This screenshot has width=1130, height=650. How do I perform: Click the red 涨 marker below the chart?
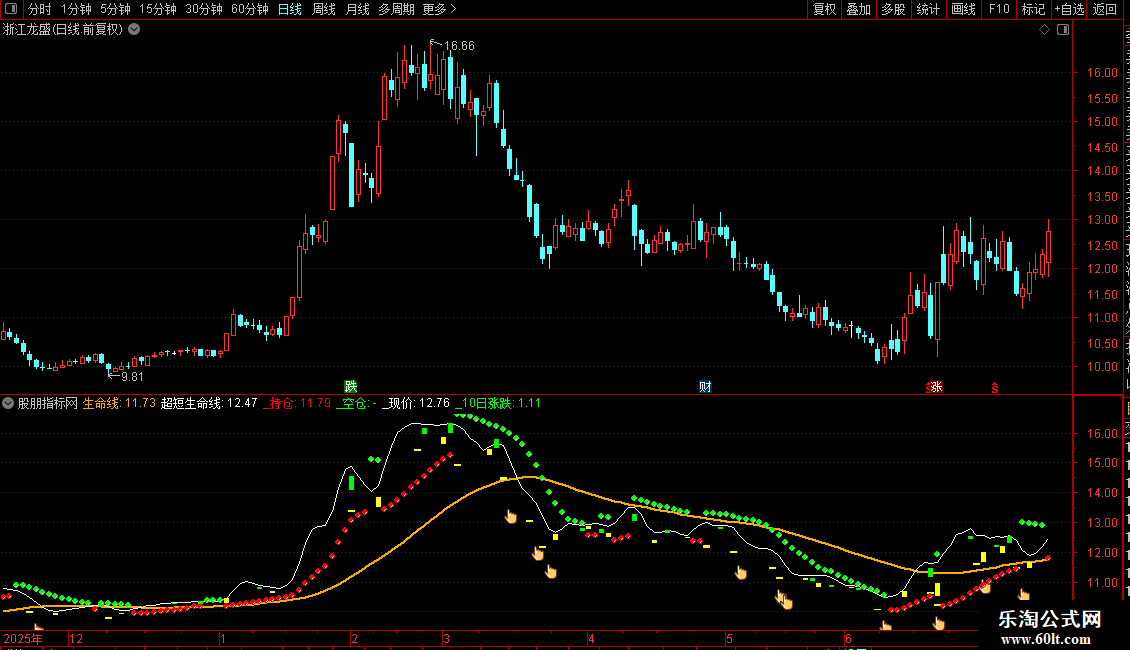coord(935,387)
